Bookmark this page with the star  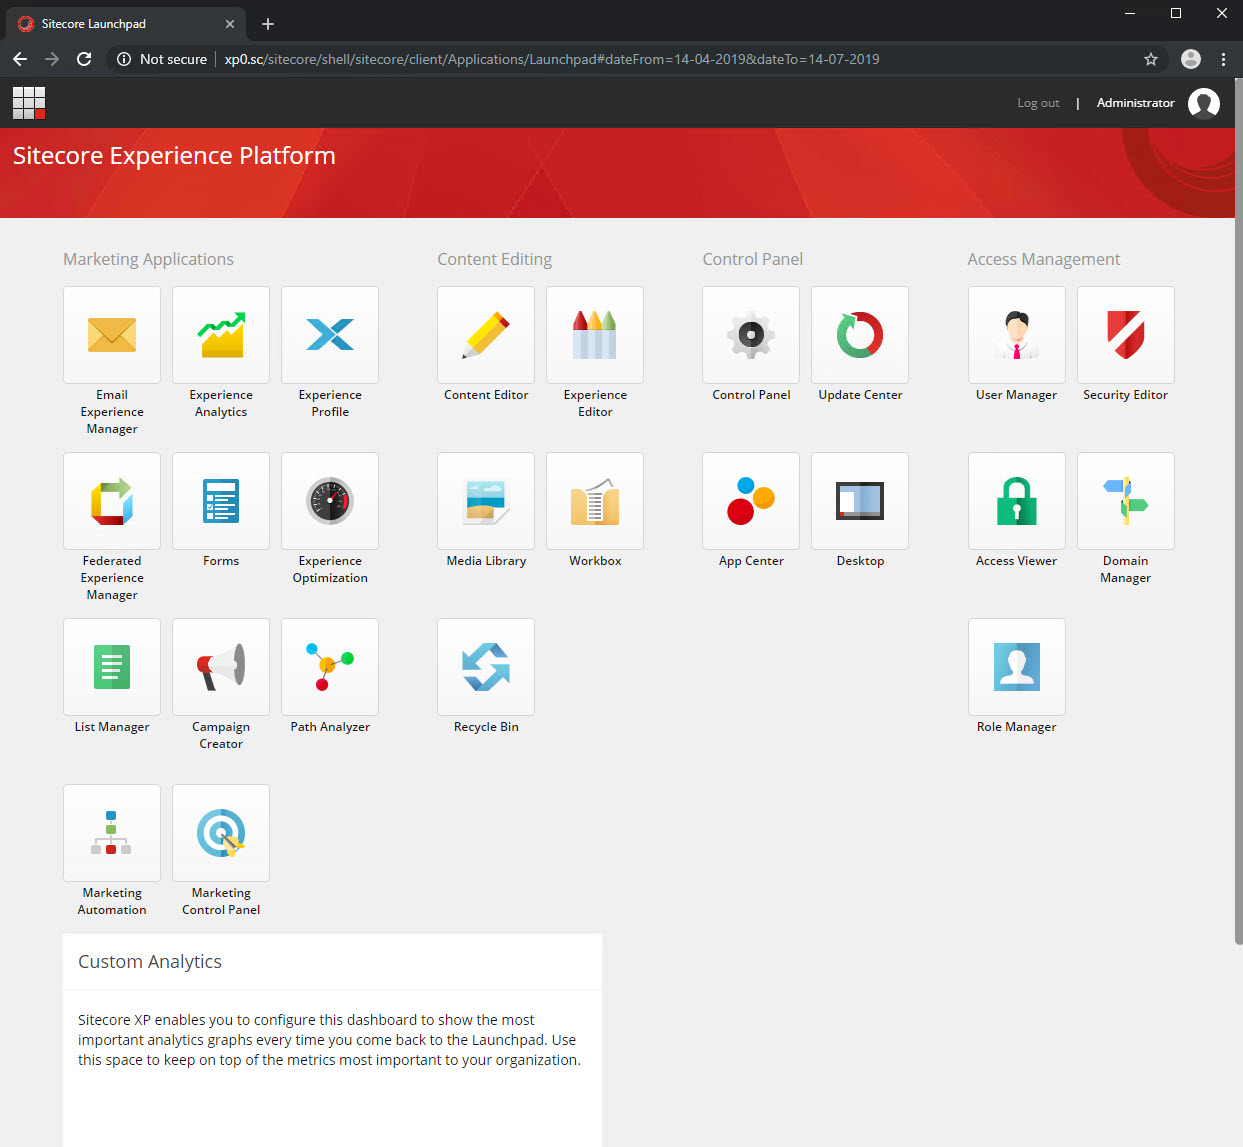1151,59
